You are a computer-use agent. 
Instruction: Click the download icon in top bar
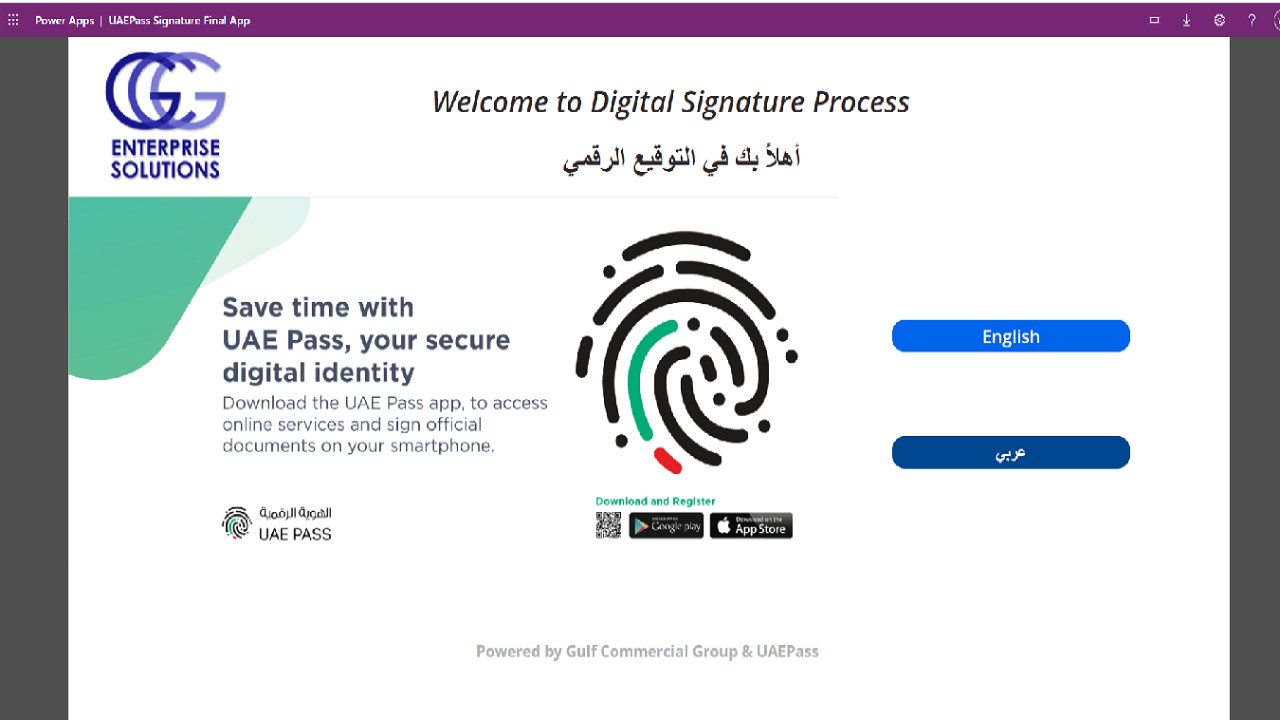click(x=1186, y=20)
